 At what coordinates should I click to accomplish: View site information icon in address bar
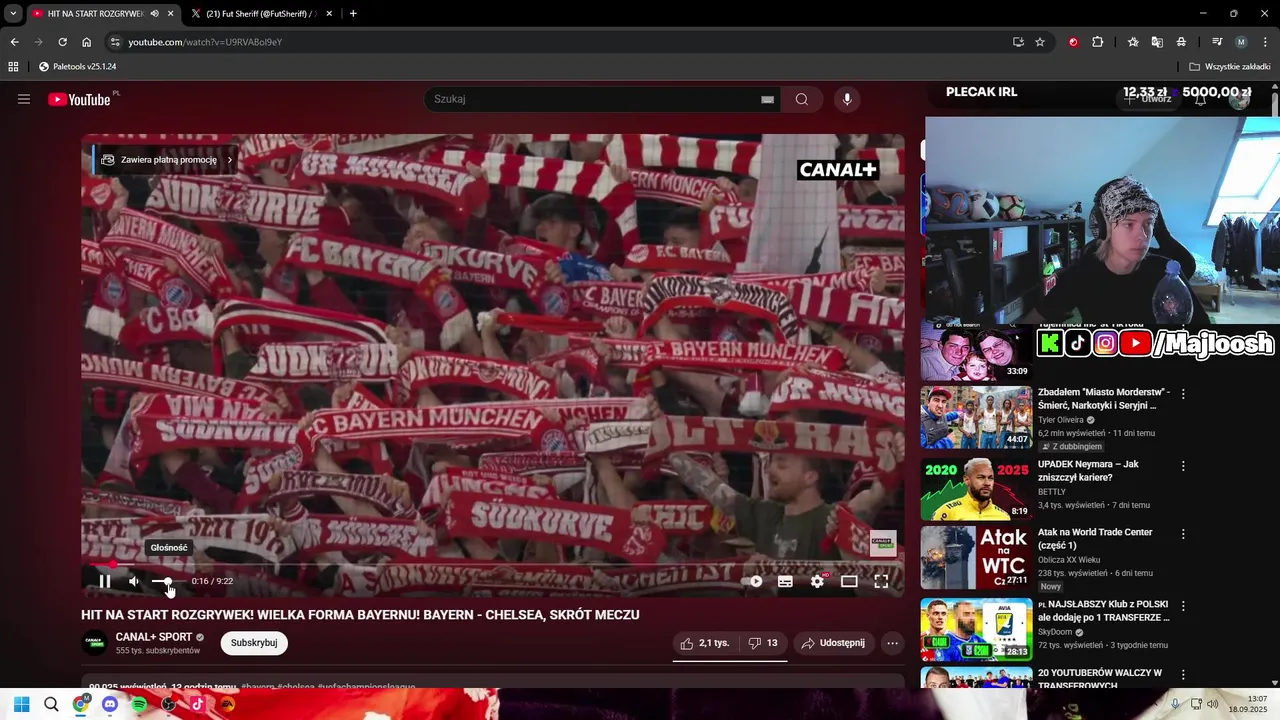[115, 42]
